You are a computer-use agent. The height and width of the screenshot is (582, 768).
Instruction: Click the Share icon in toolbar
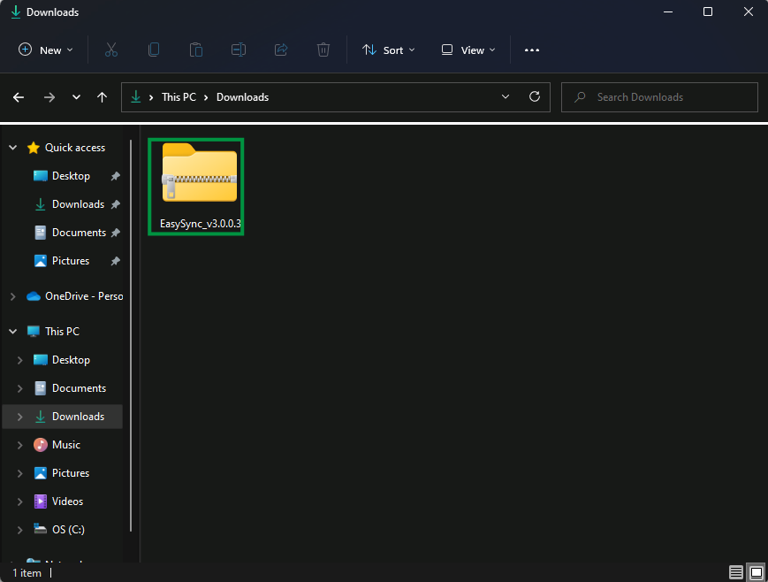coord(281,50)
